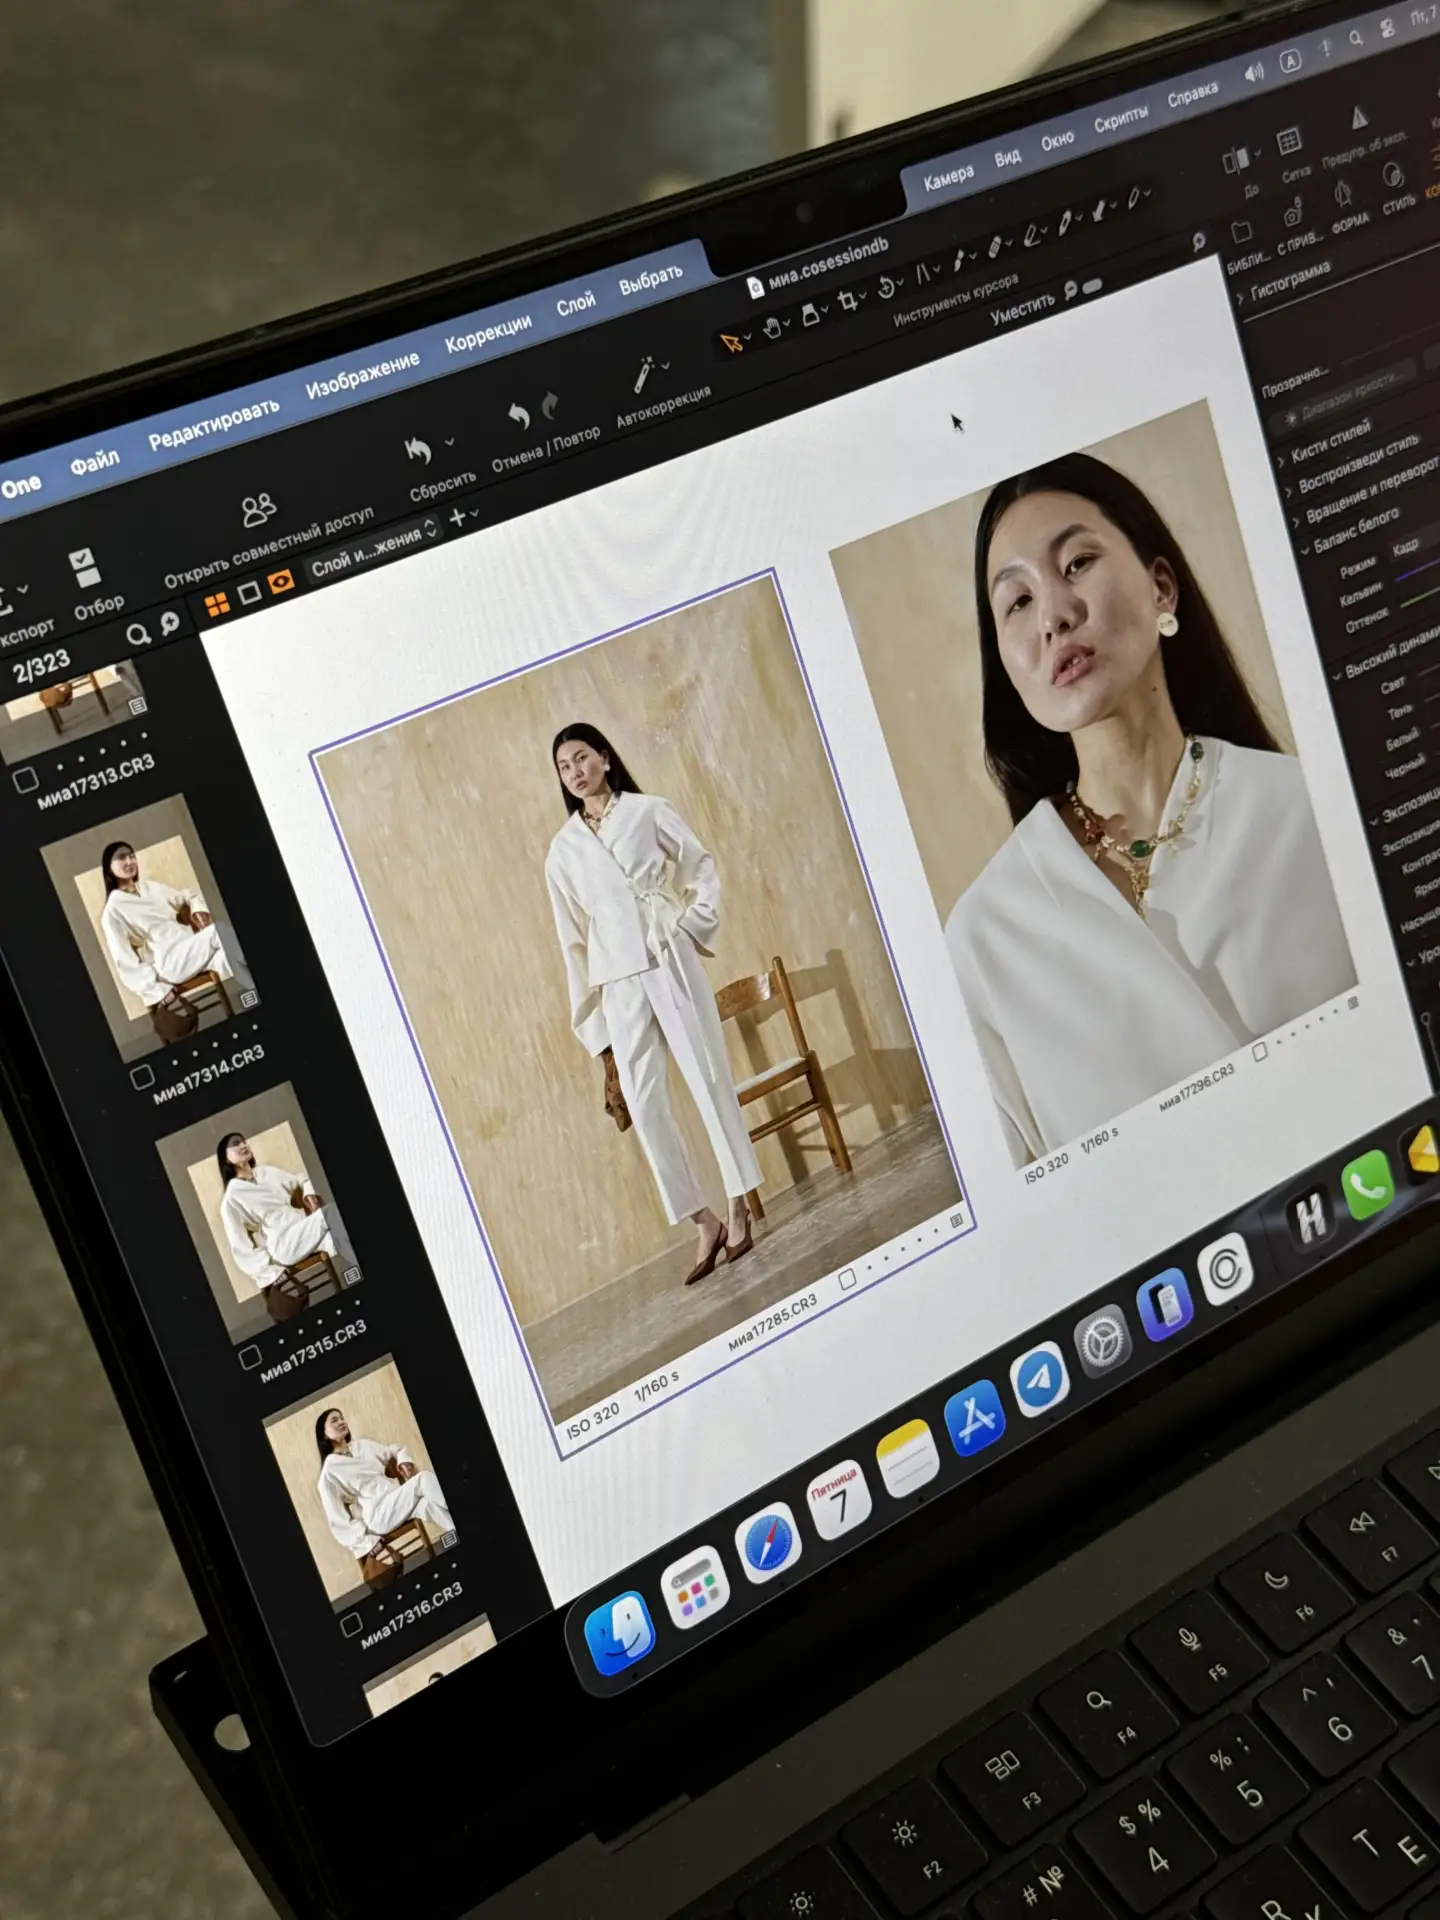
Task: Open the Изображение menu
Action: 363,375
